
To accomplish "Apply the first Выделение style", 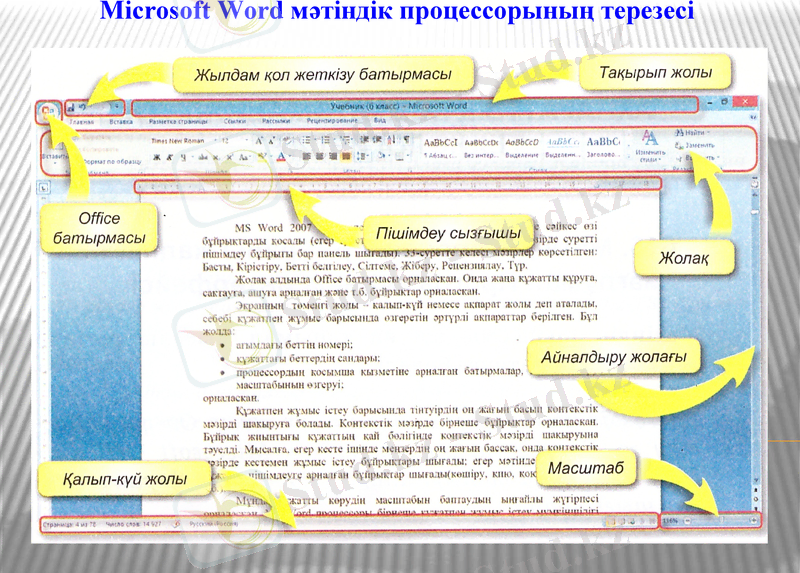I will point(522,148).
